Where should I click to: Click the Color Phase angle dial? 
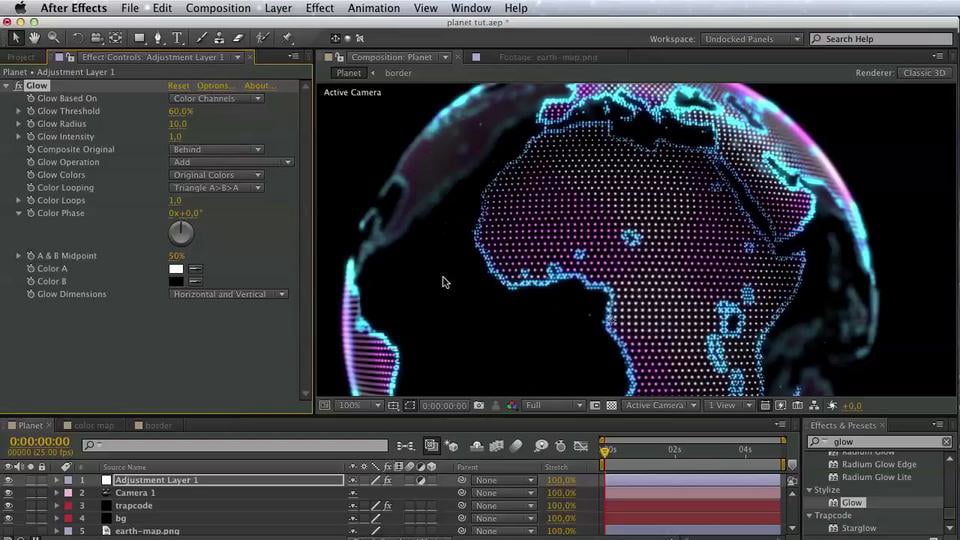[181, 233]
